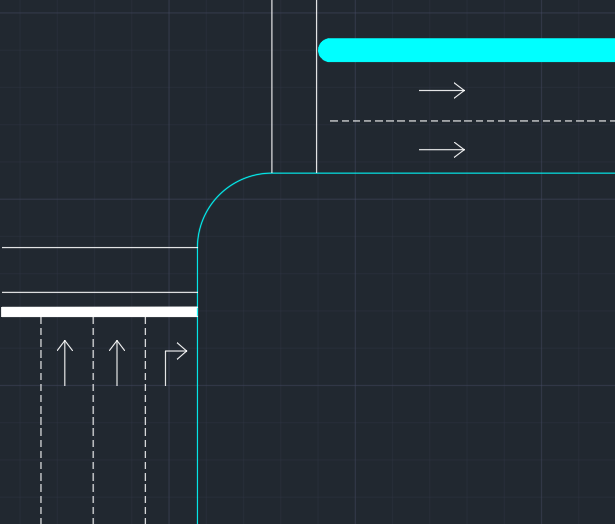
Task: Click the cyan vertical curb line
Action: (198, 400)
